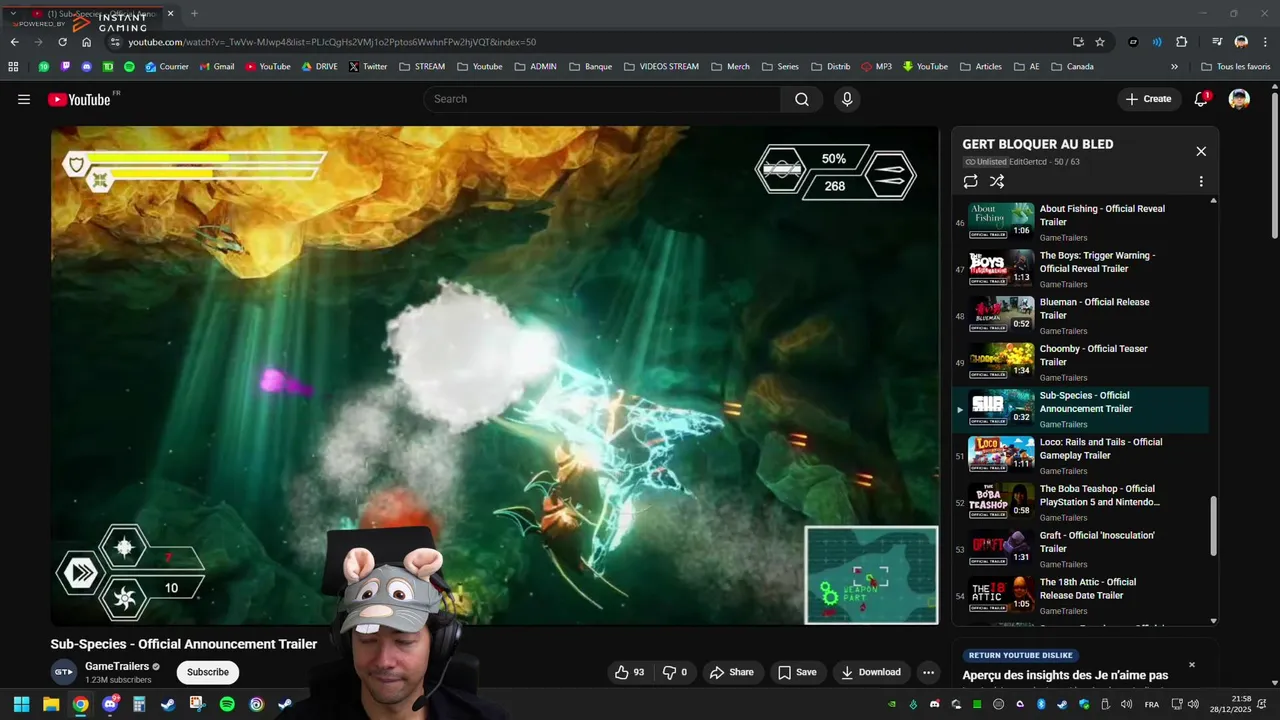
Task: Click the GameTrailers channel avatar
Action: (x=63, y=672)
